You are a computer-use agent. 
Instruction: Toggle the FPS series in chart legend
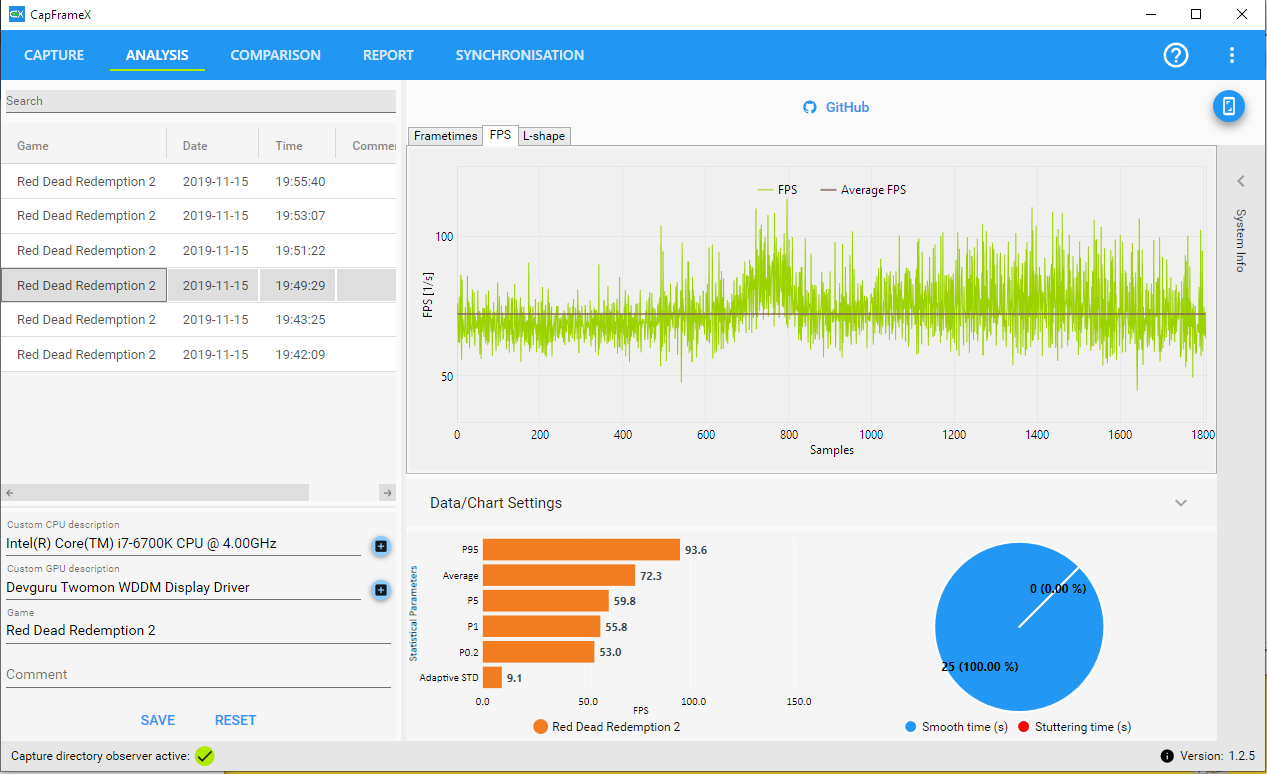click(777, 190)
